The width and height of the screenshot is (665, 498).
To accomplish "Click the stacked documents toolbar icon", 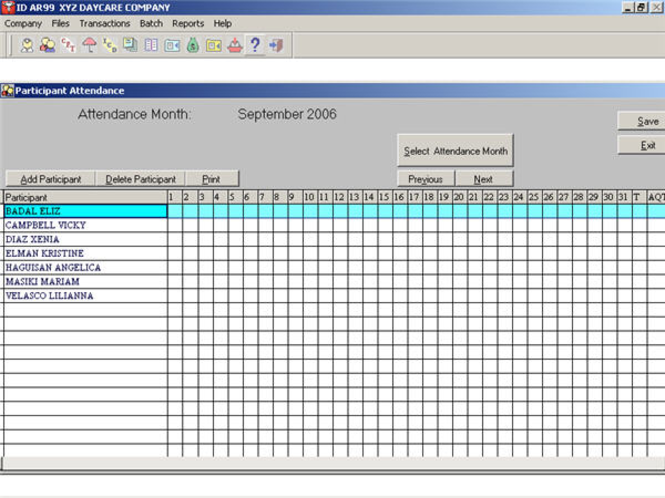I will pos(130,45).
